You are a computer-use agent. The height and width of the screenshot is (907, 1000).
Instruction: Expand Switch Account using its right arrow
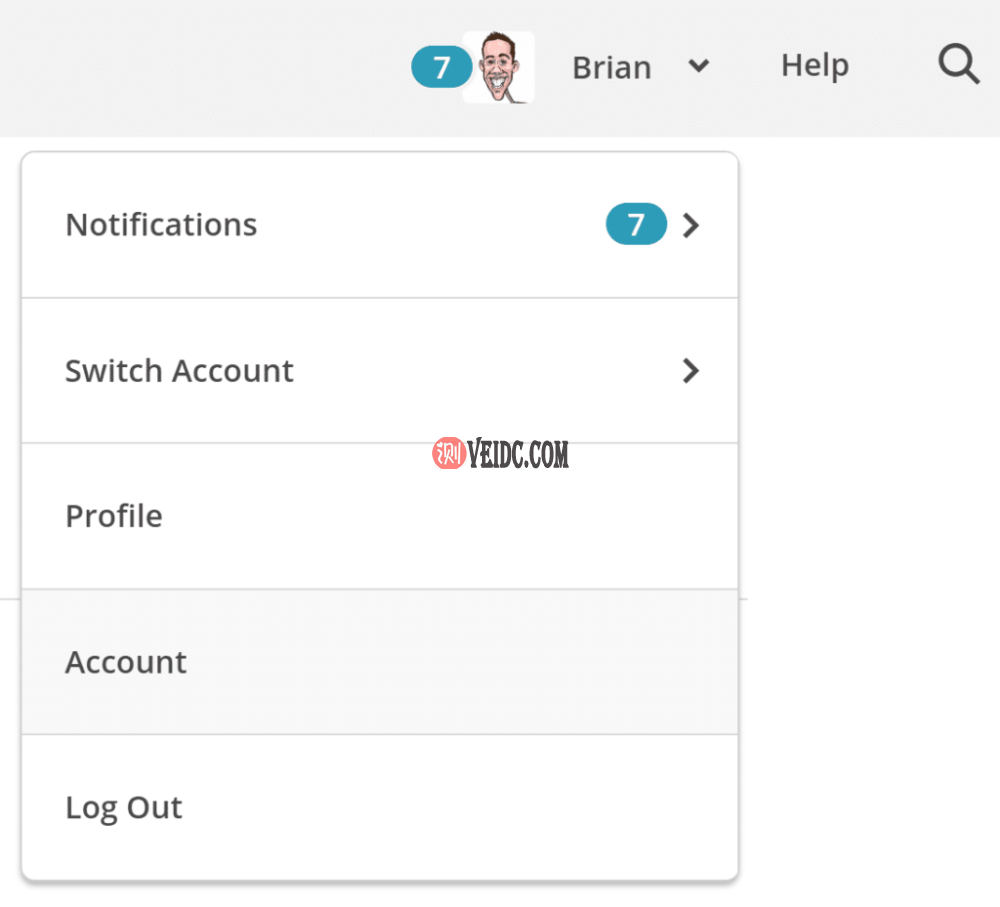(x=690, y=372)
